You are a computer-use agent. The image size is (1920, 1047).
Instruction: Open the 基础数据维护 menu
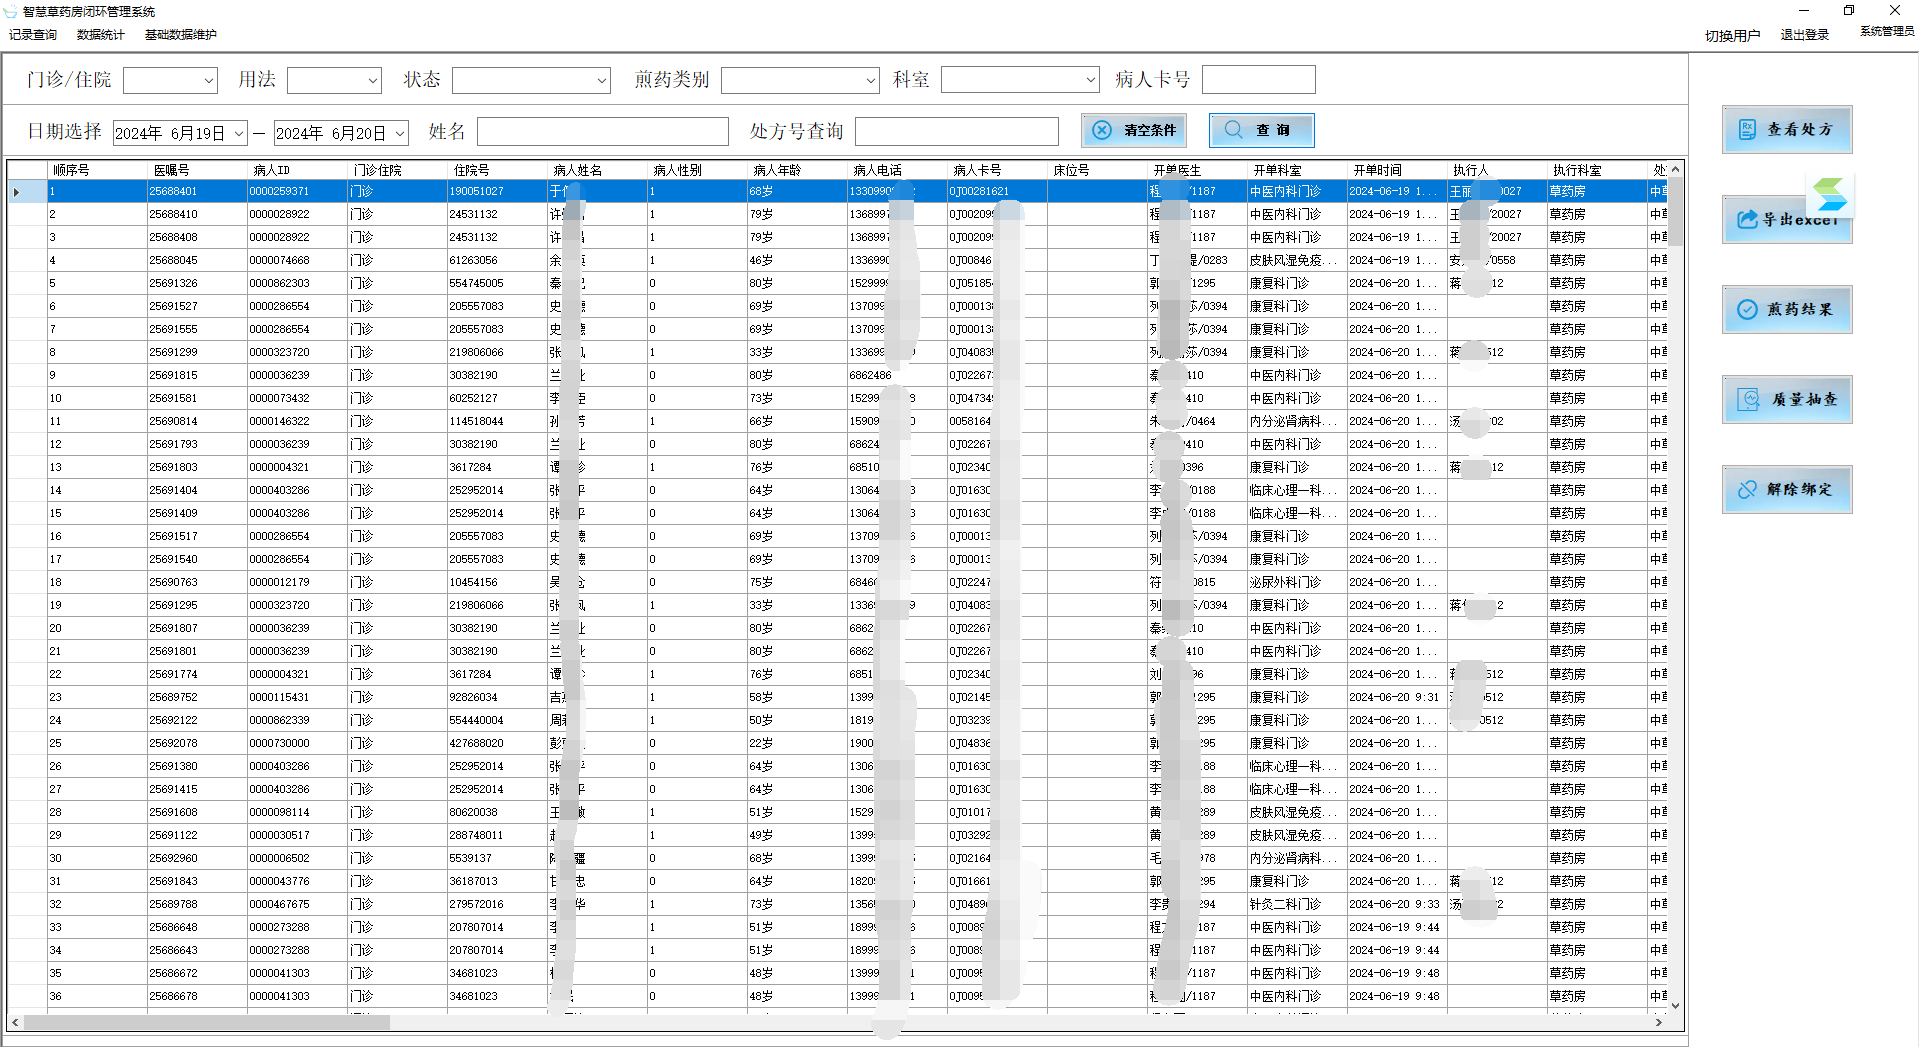181,35
